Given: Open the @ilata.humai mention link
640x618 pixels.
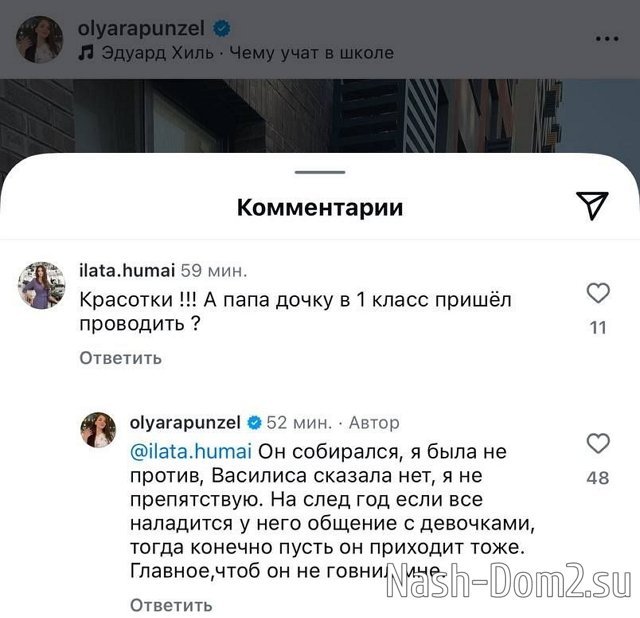Looking at the screenshot, I should coord(191,452).
